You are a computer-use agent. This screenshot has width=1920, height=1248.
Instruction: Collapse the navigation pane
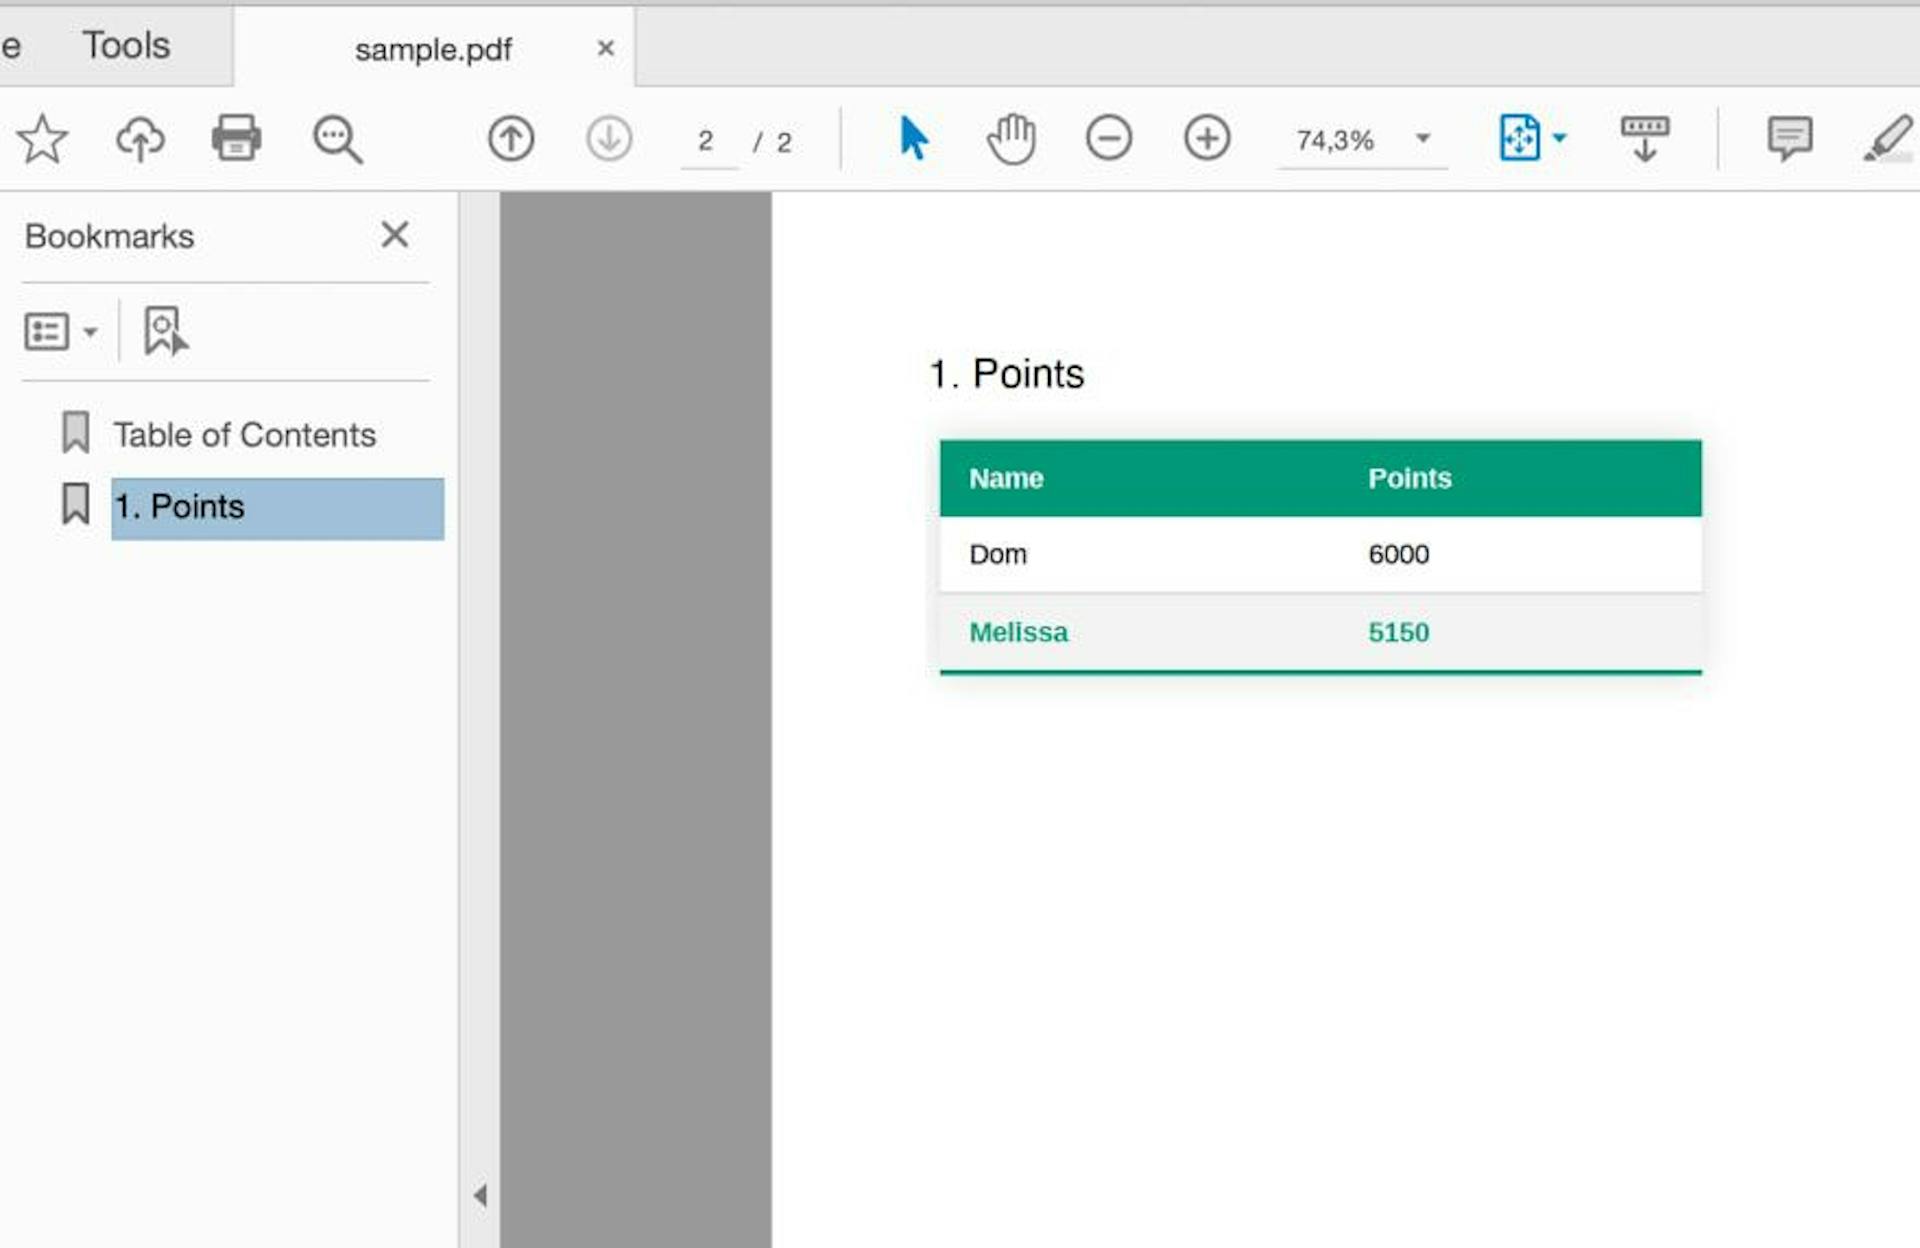(x=481, y=1194)
